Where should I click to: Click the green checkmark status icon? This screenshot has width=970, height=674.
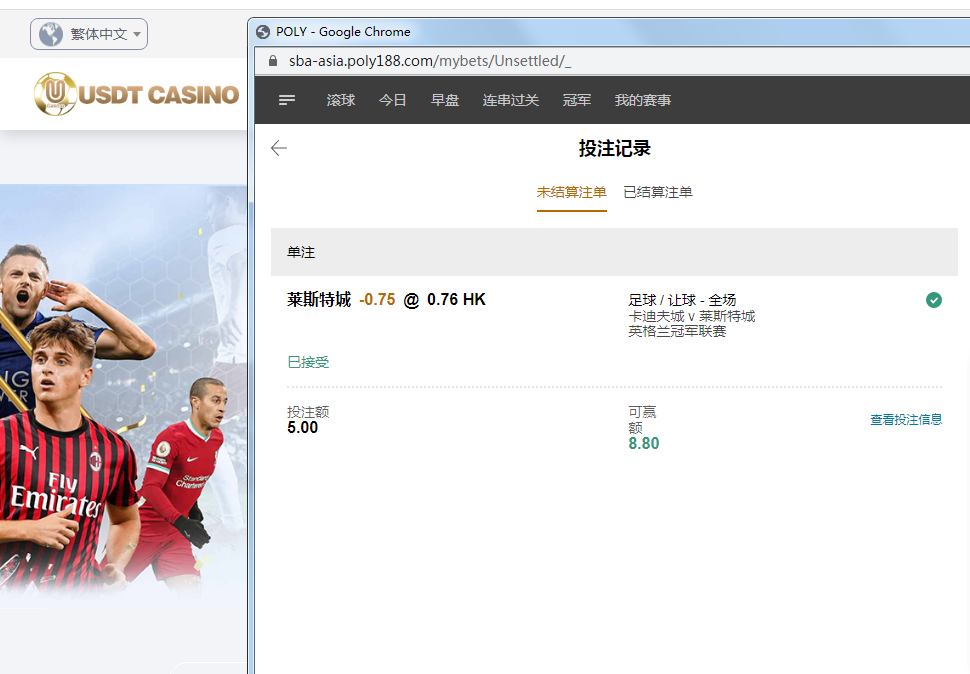click(x=934, y=300)
